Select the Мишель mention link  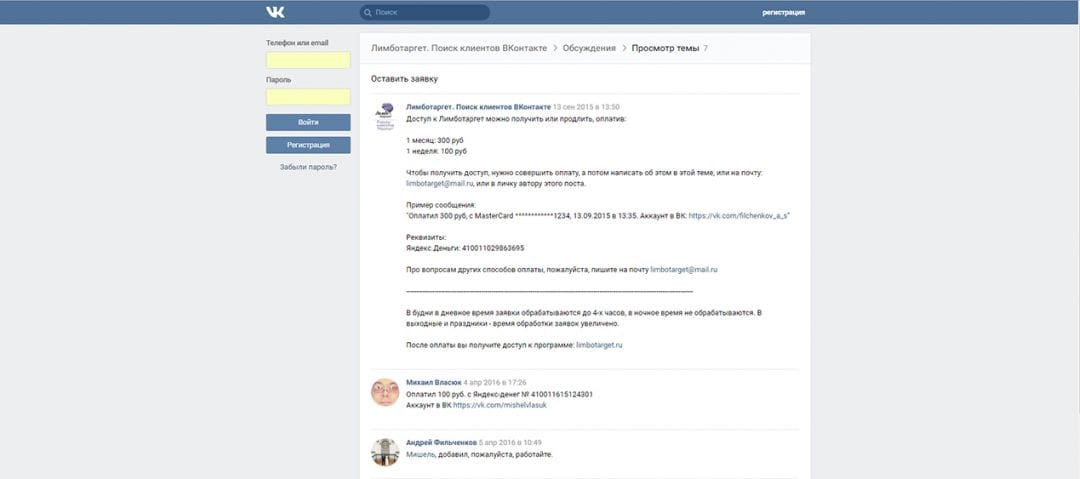point(420,455)
